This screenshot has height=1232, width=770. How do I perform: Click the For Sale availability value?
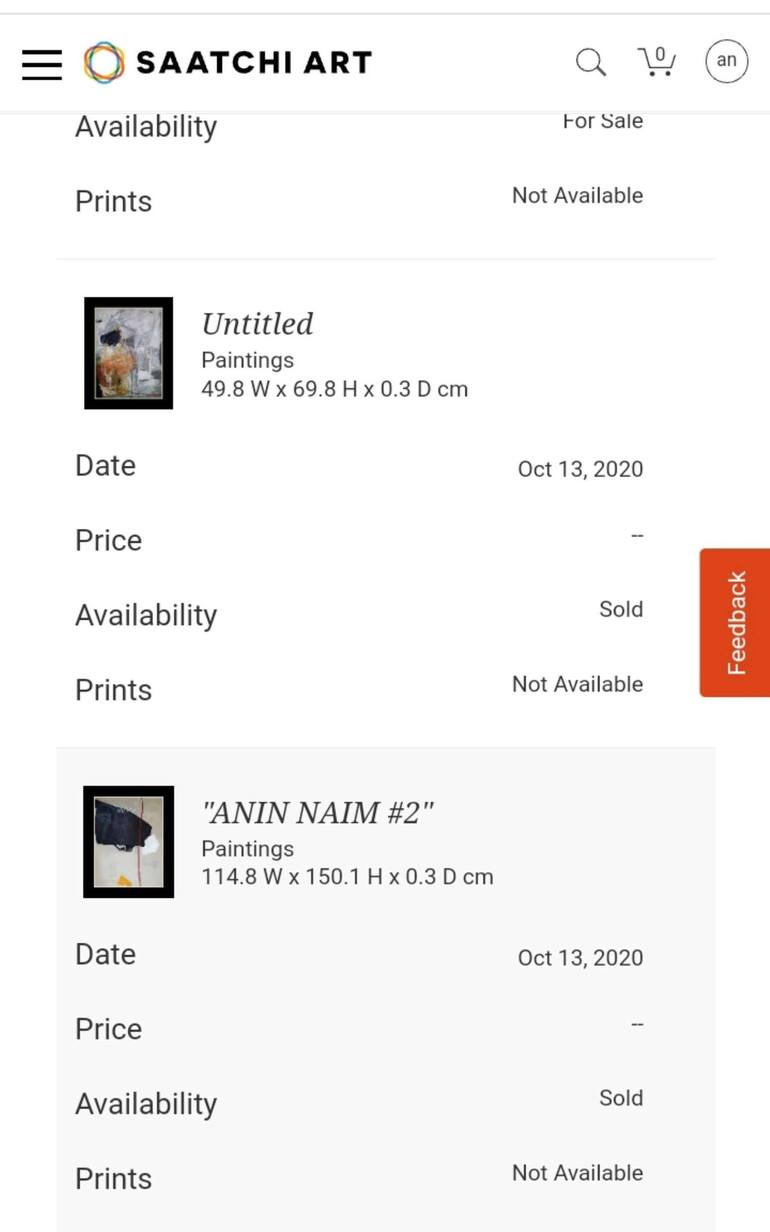coord(603,121)
